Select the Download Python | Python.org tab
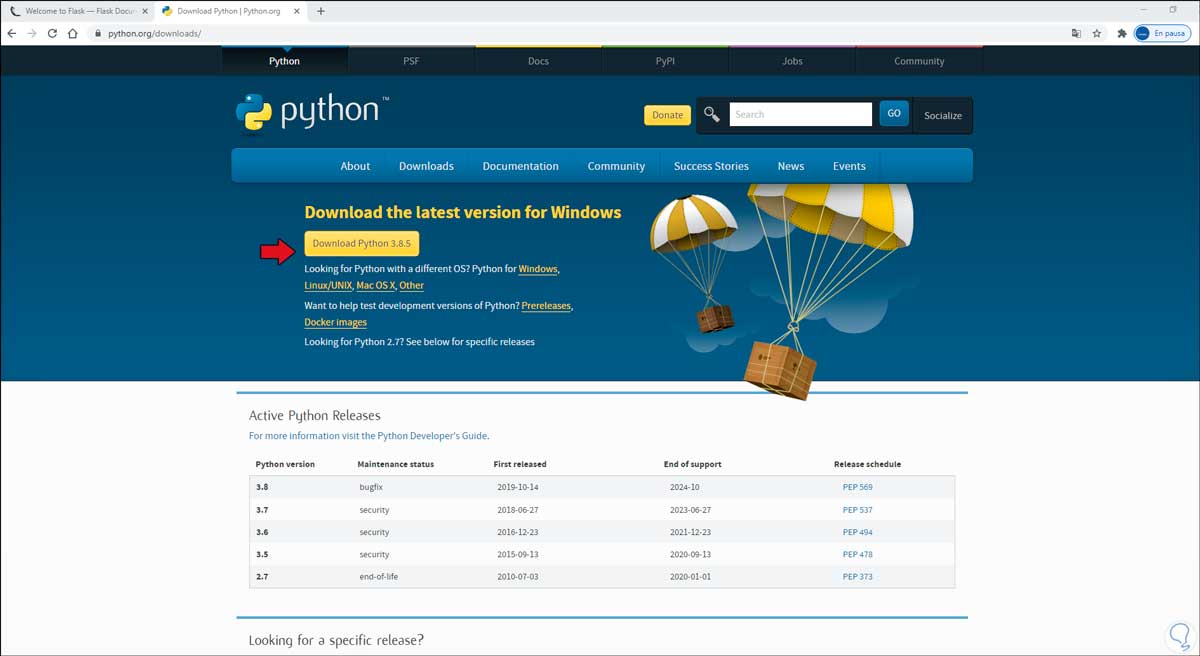This screenshot has height=656, width=1200. tap(230, 11)
